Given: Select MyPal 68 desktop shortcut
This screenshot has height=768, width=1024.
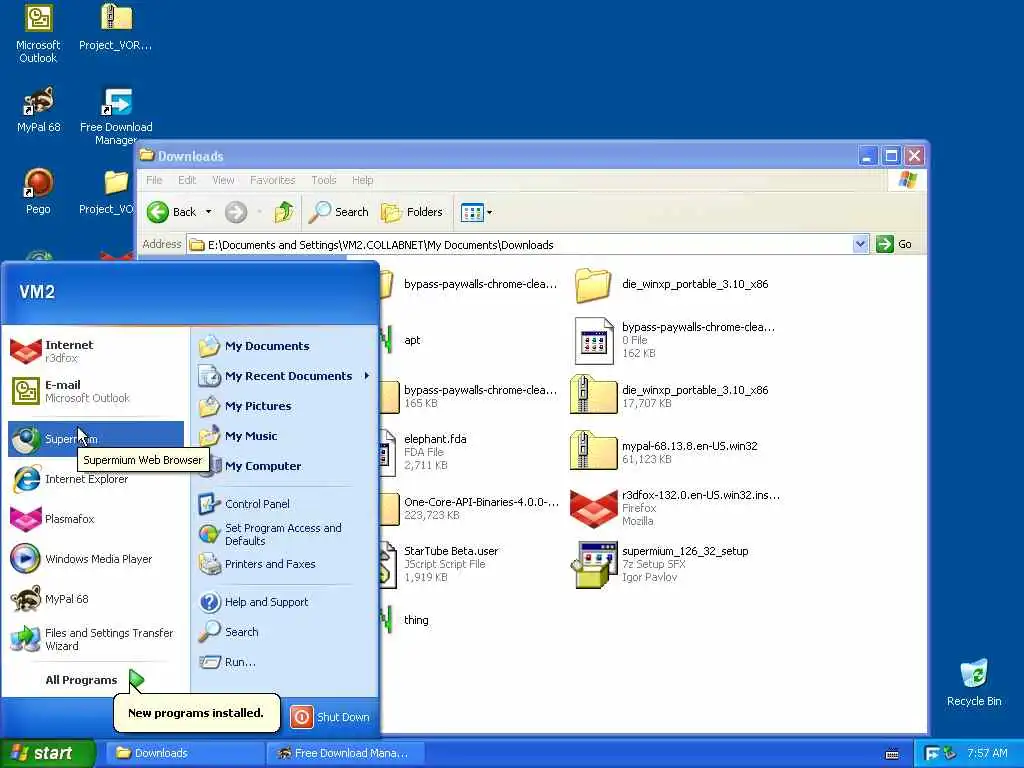Looking at the screenshot, I should [38, 110].
